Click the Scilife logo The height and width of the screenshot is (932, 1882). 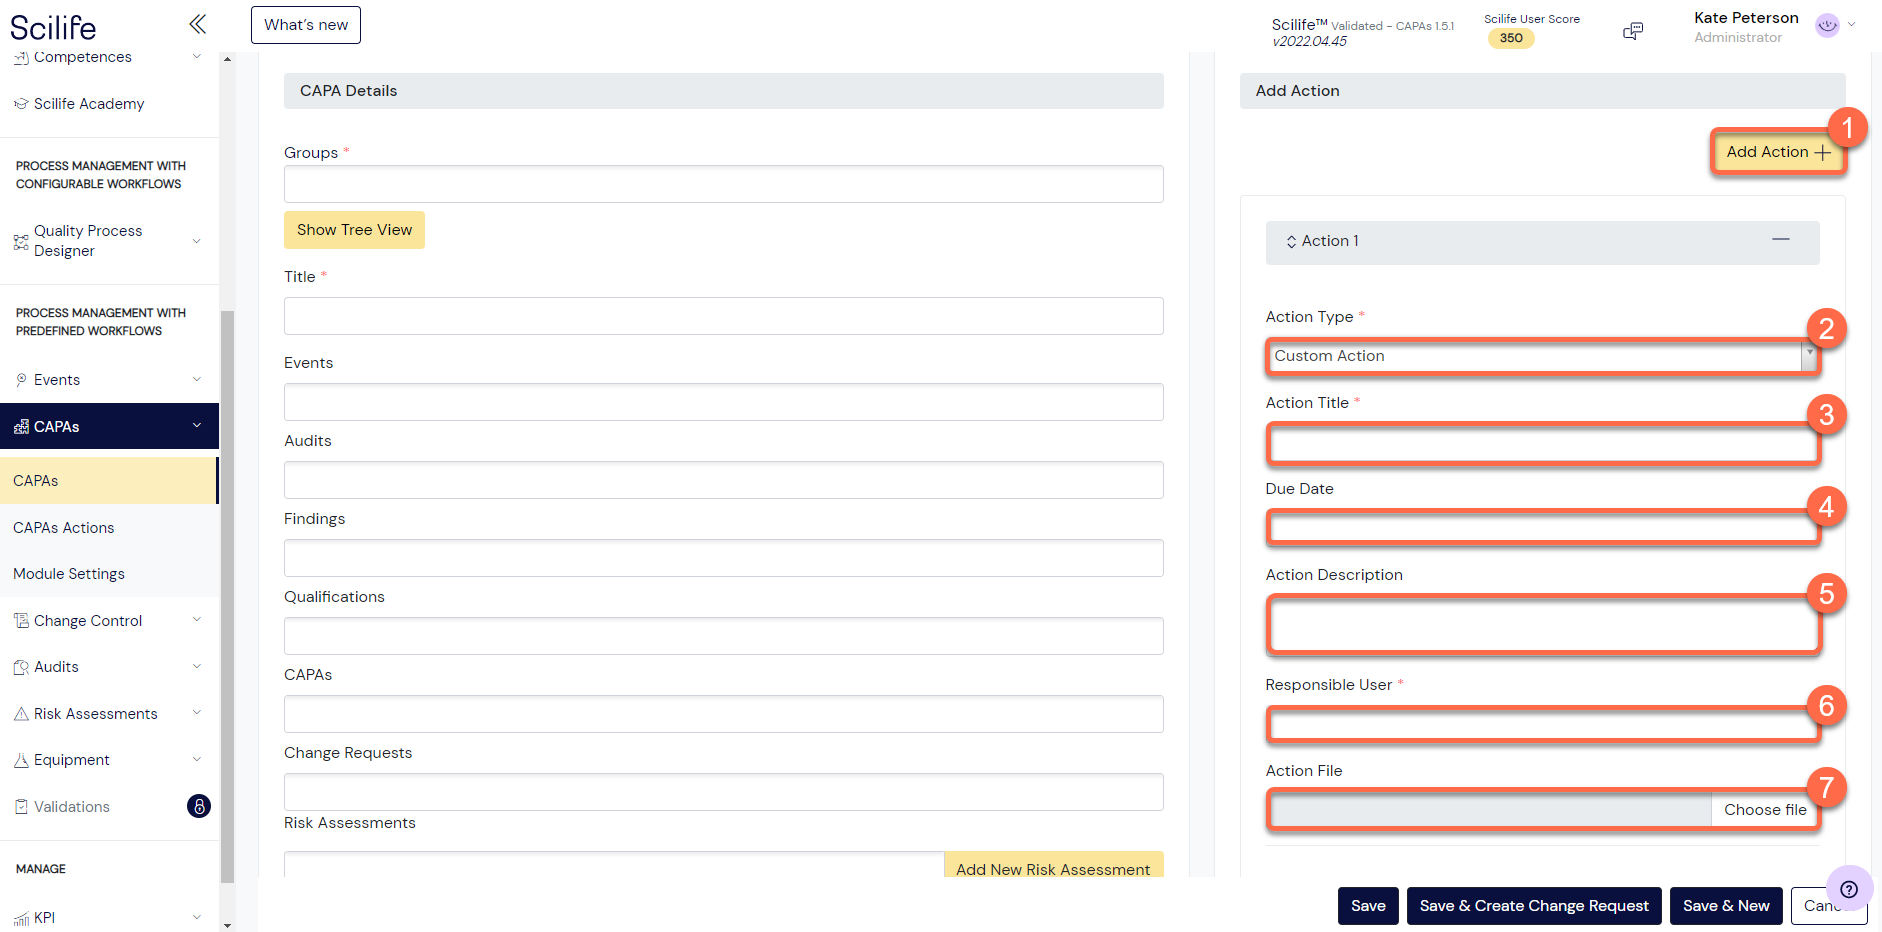click(x=53, y=27)
